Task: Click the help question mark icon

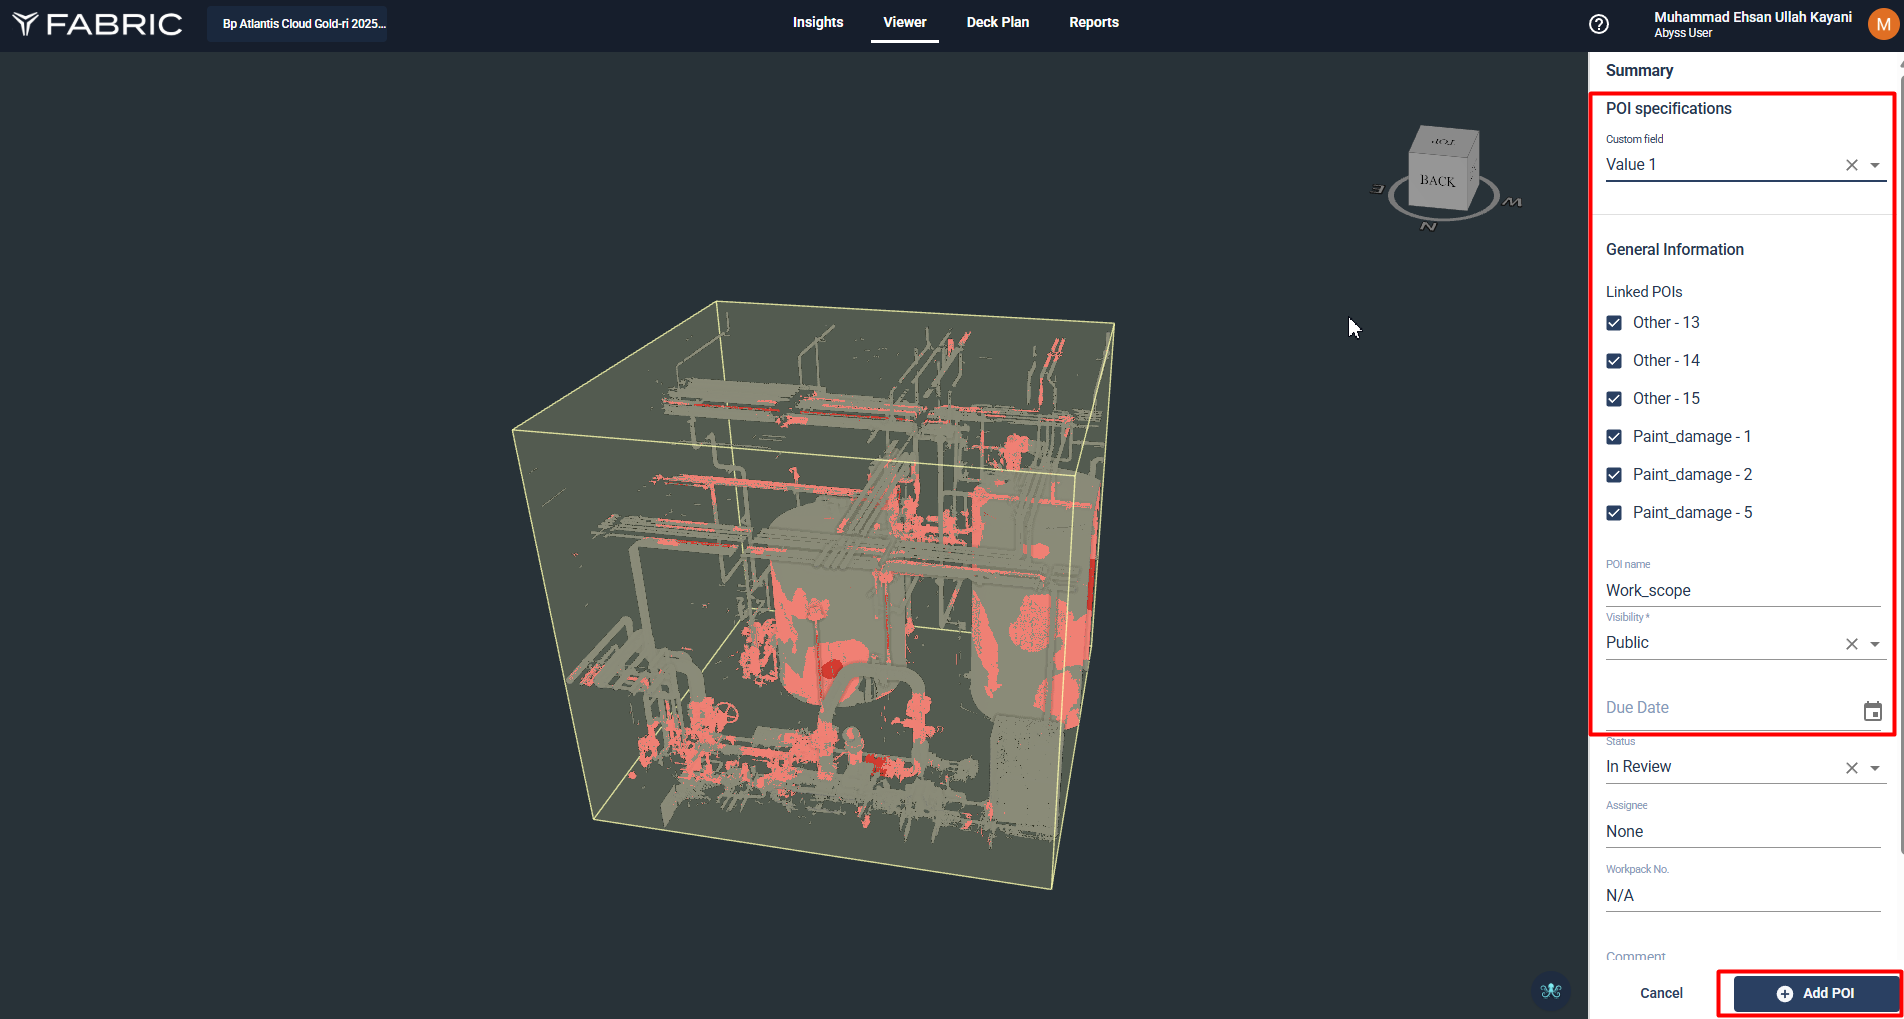Action: [1598, 24]
